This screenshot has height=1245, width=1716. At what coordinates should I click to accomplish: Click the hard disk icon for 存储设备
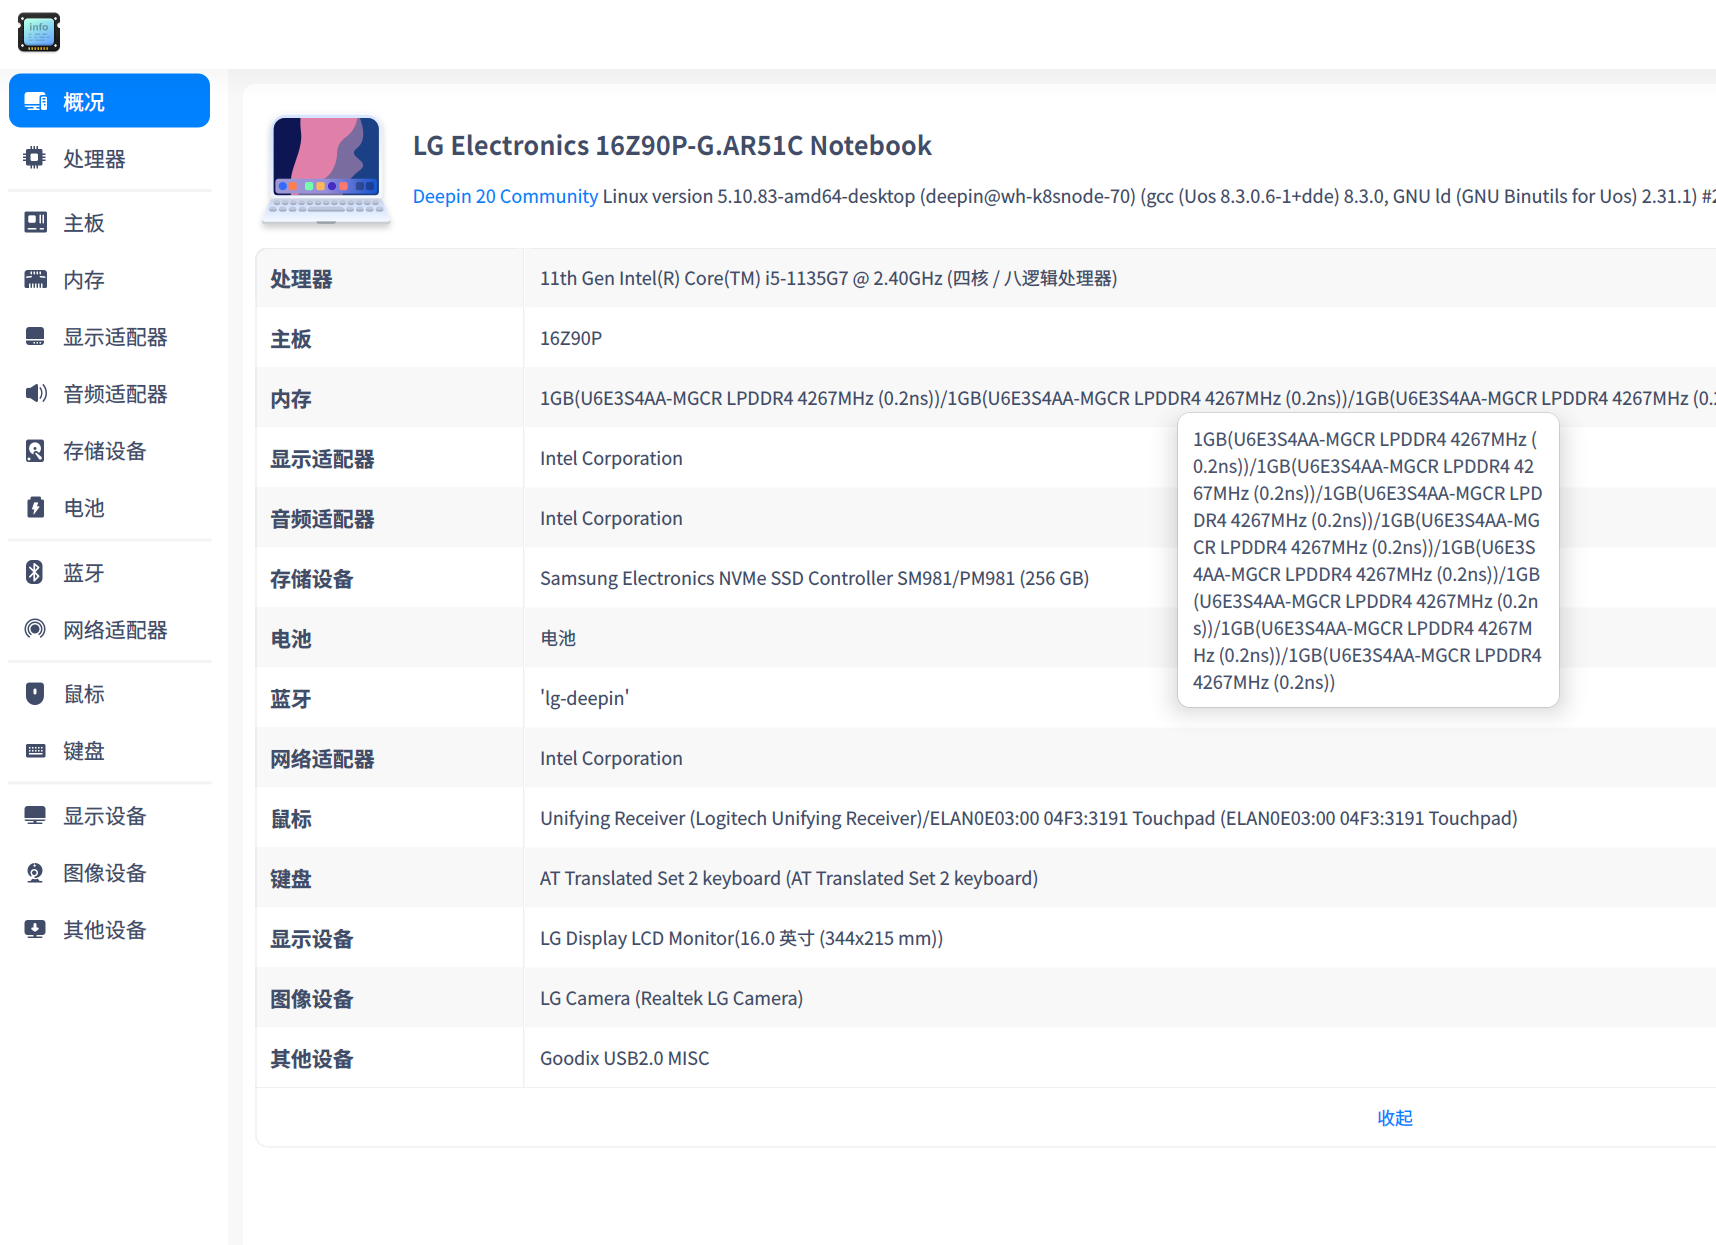(36, 450)
